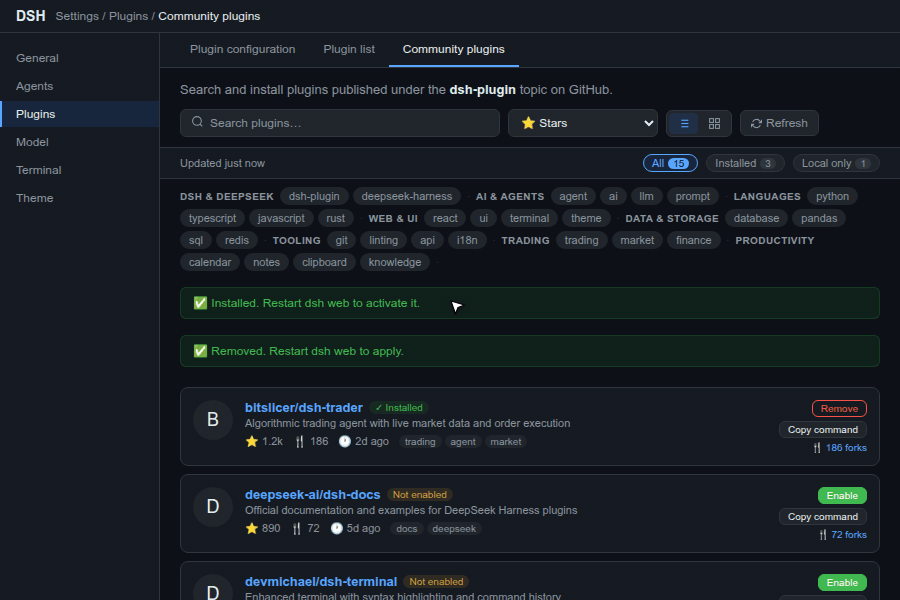The width and height of the screenshot is (900, 600).
Task: Focus the Search plugins field
Action: 340,123
